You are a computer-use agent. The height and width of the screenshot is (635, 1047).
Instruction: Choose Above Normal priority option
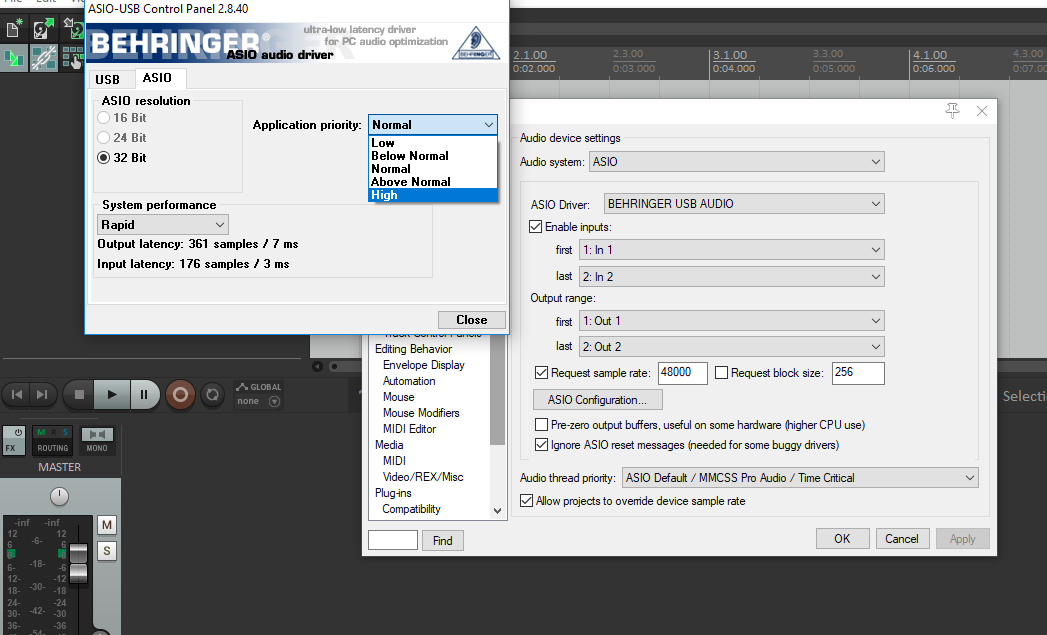pyautogui.click(x=433, y=182)
